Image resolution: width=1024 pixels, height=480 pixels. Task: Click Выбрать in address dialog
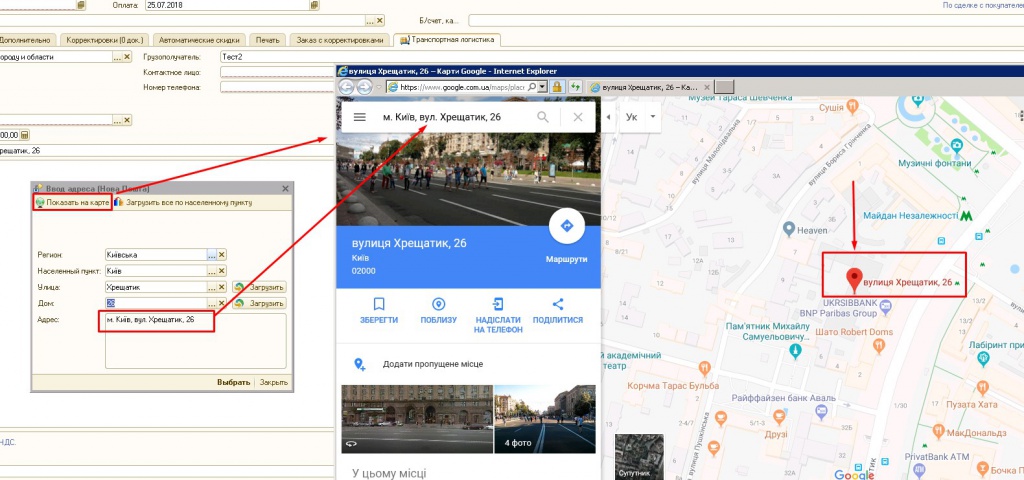tap(233, 383)
